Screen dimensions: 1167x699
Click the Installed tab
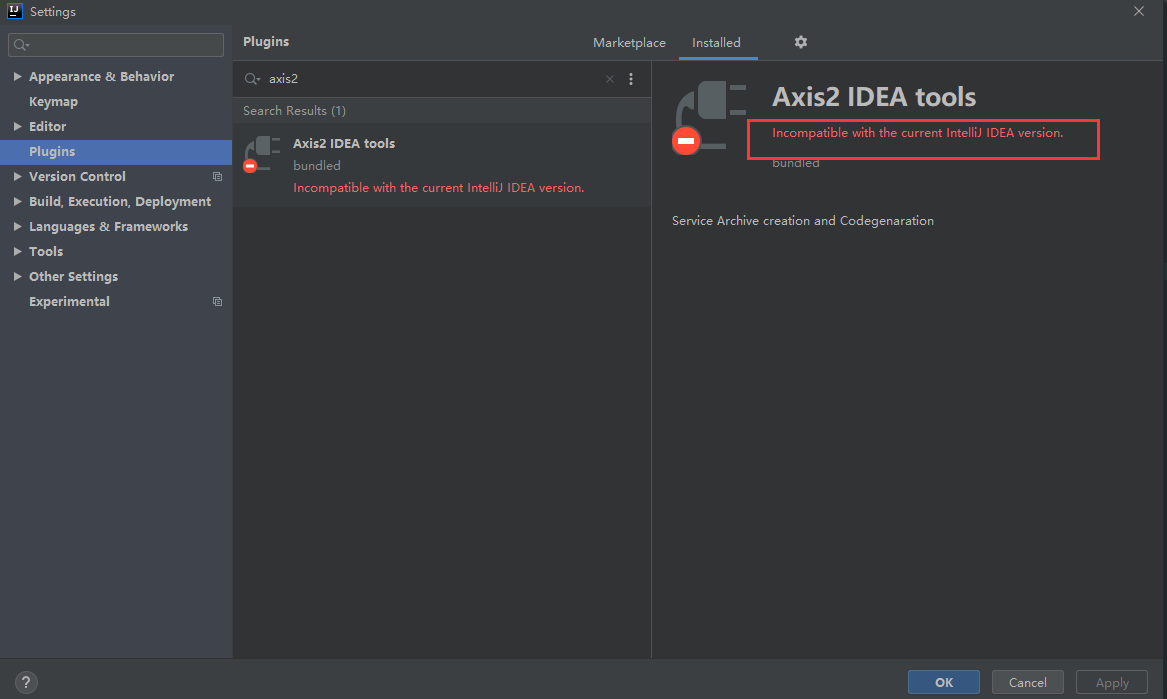pos(716,42)
